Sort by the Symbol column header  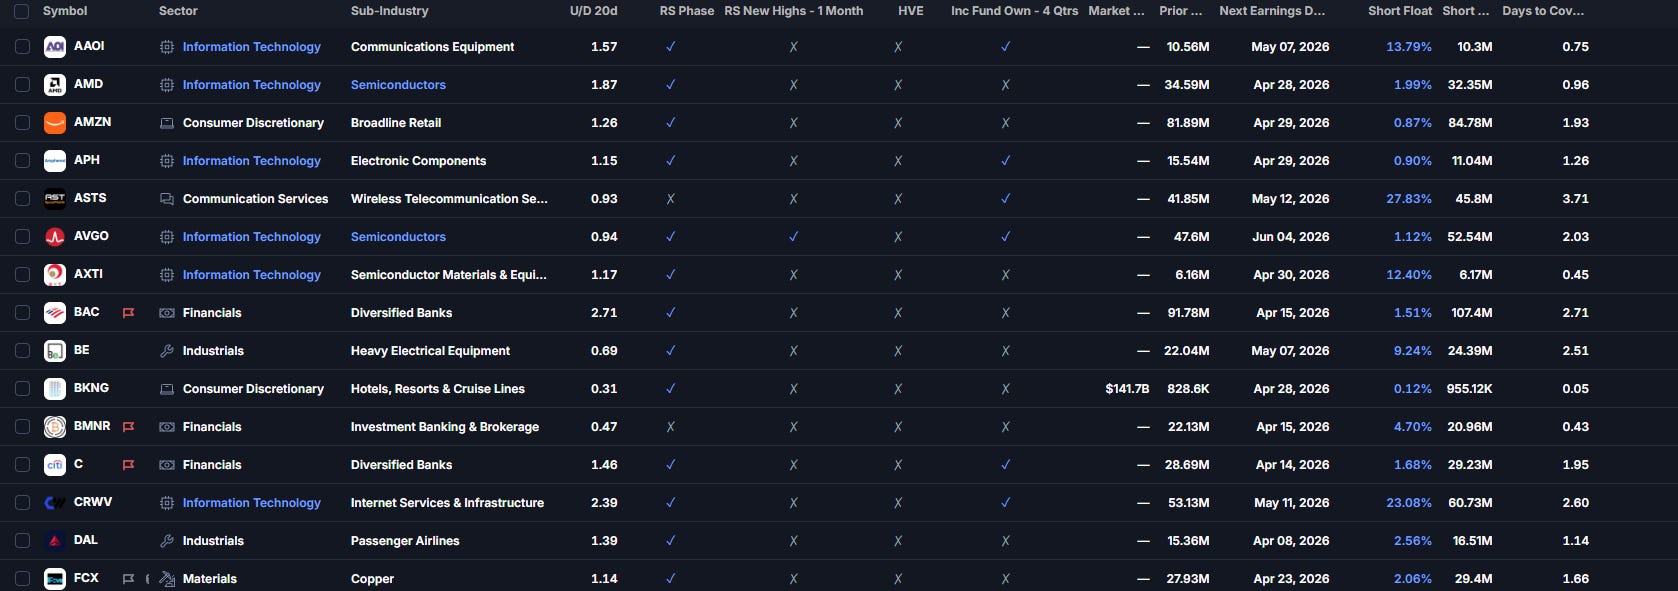[65, 11]
